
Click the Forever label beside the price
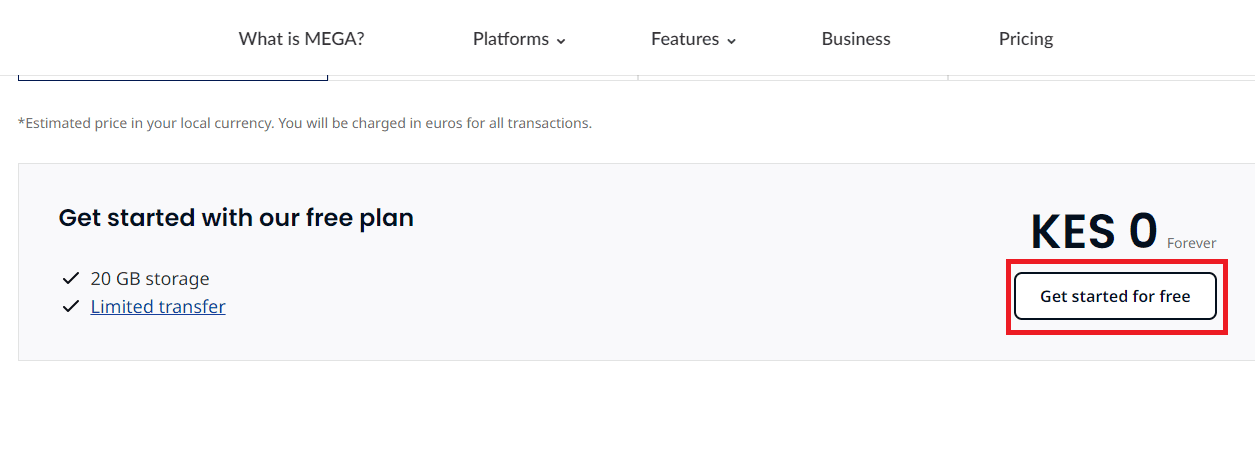1192,243
